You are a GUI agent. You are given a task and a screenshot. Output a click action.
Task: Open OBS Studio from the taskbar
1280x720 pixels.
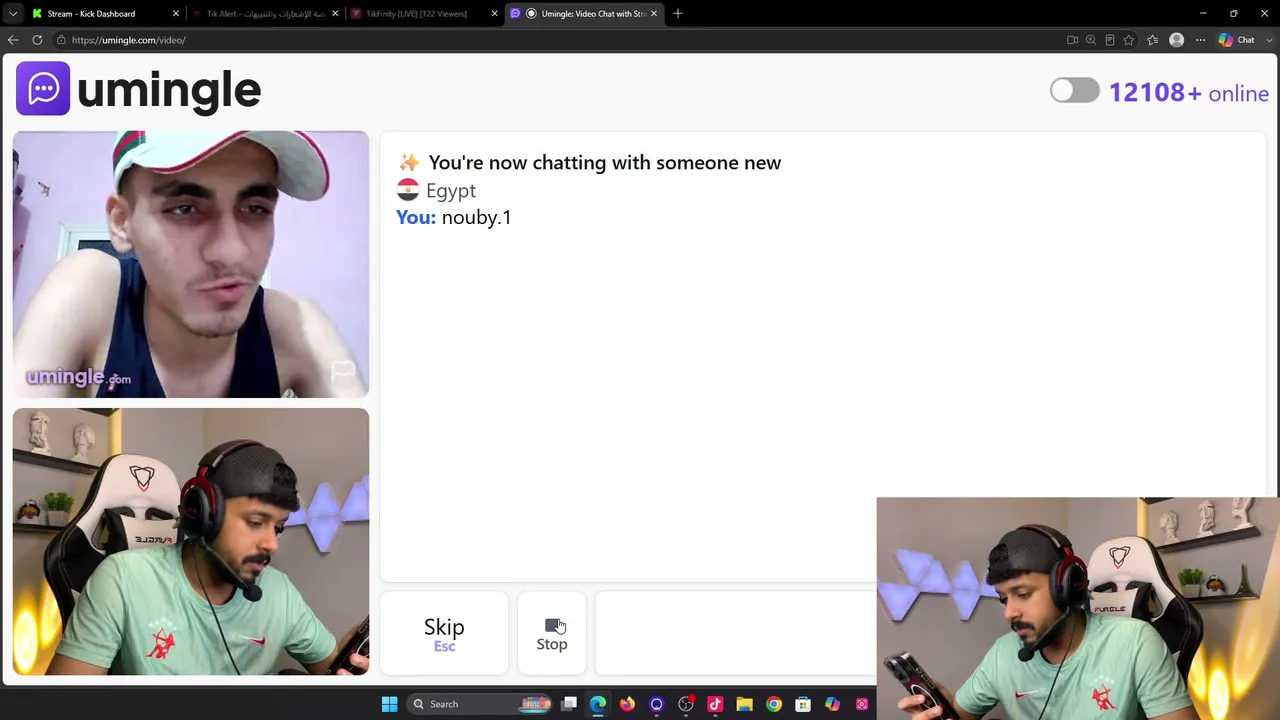(686, 704)
